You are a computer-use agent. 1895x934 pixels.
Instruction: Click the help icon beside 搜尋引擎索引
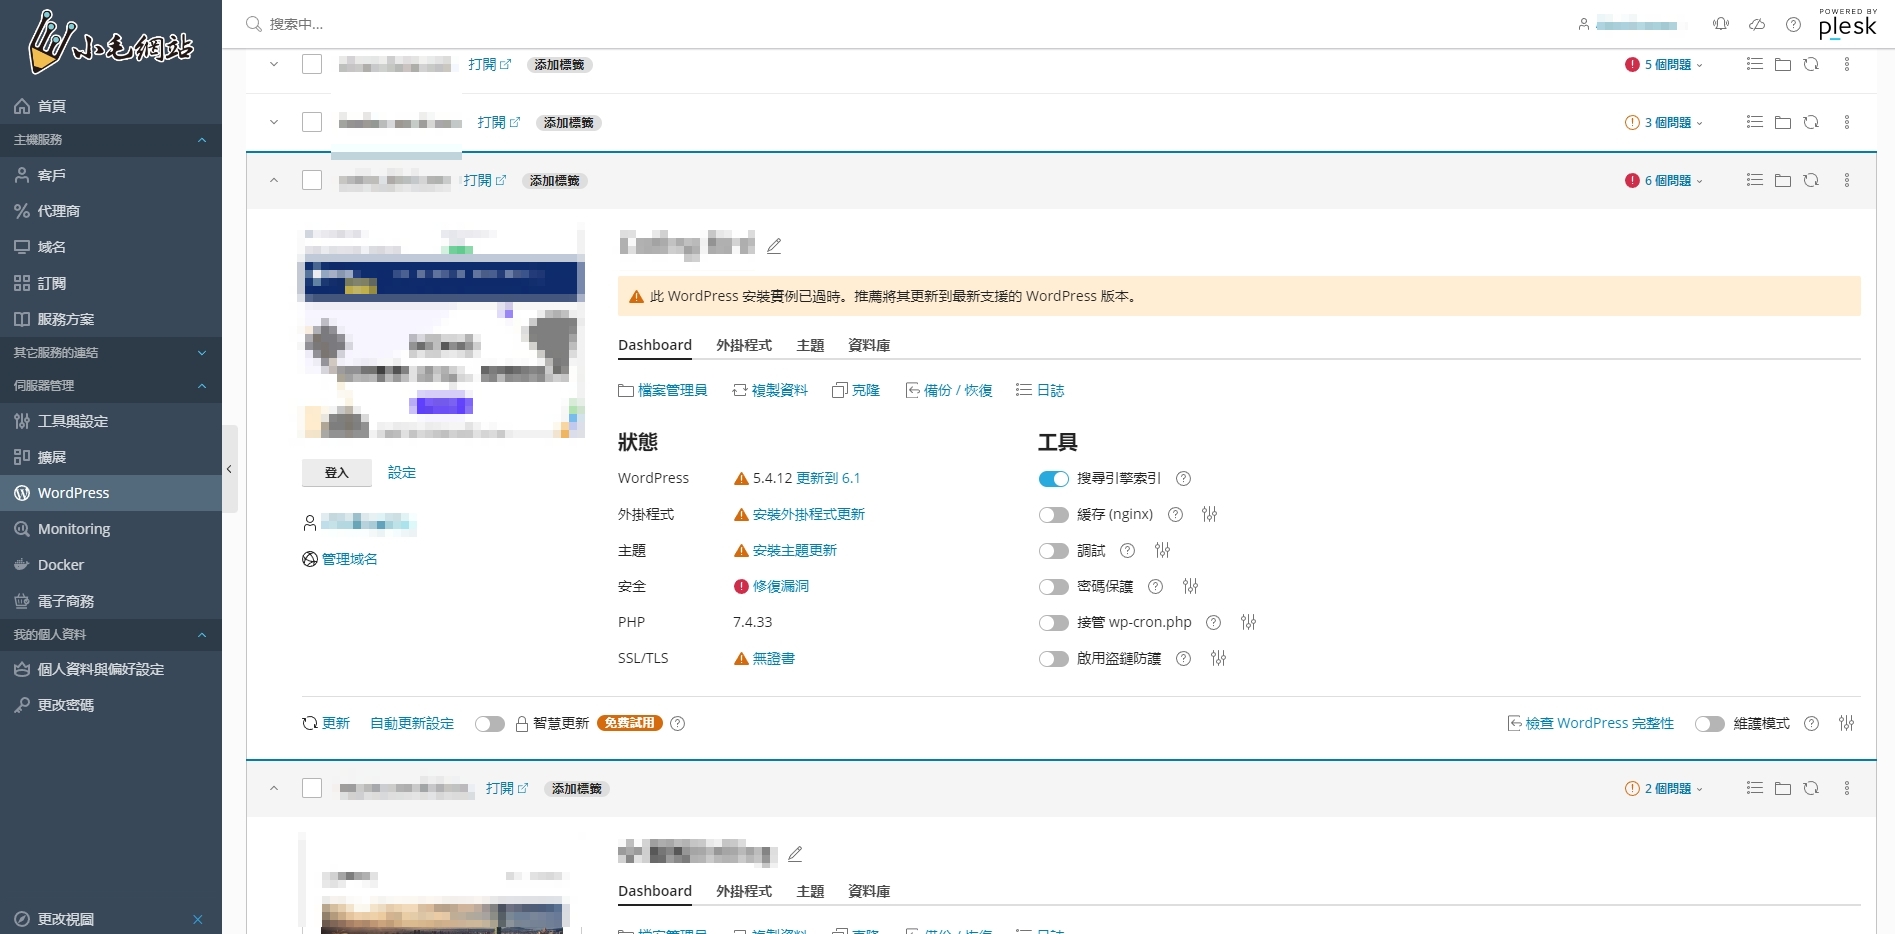pyautogui.click(x=1183, y=479)
